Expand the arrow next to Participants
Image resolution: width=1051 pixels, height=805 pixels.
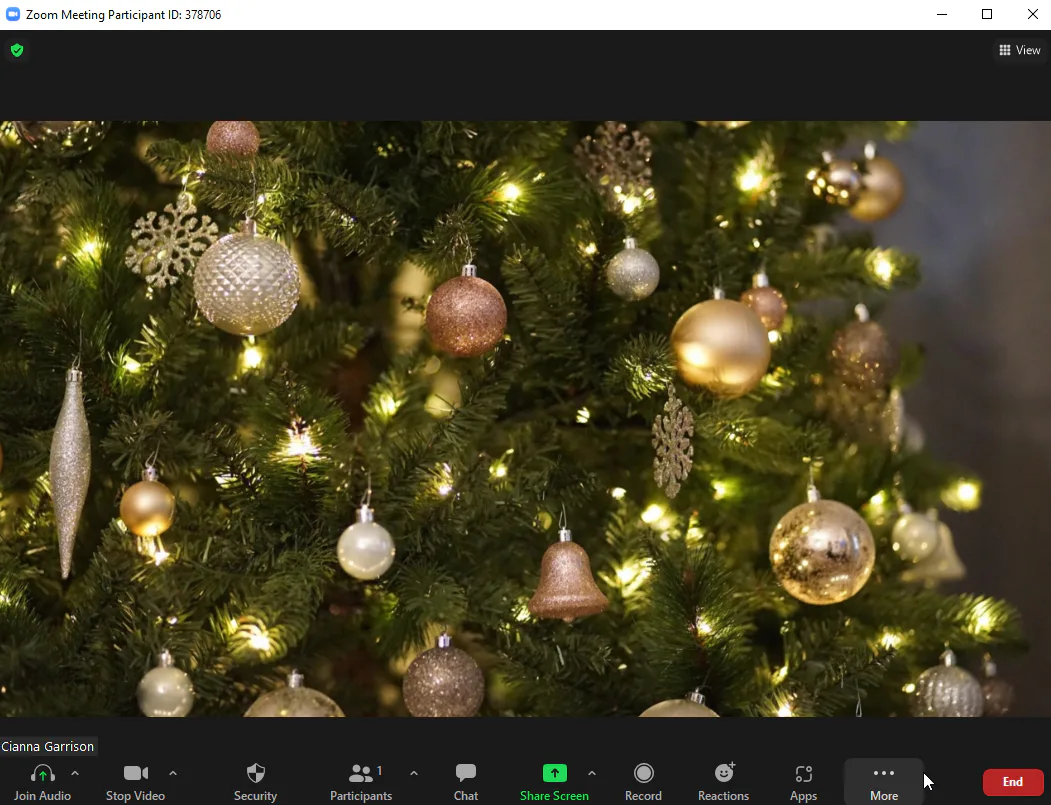[414, 773]
